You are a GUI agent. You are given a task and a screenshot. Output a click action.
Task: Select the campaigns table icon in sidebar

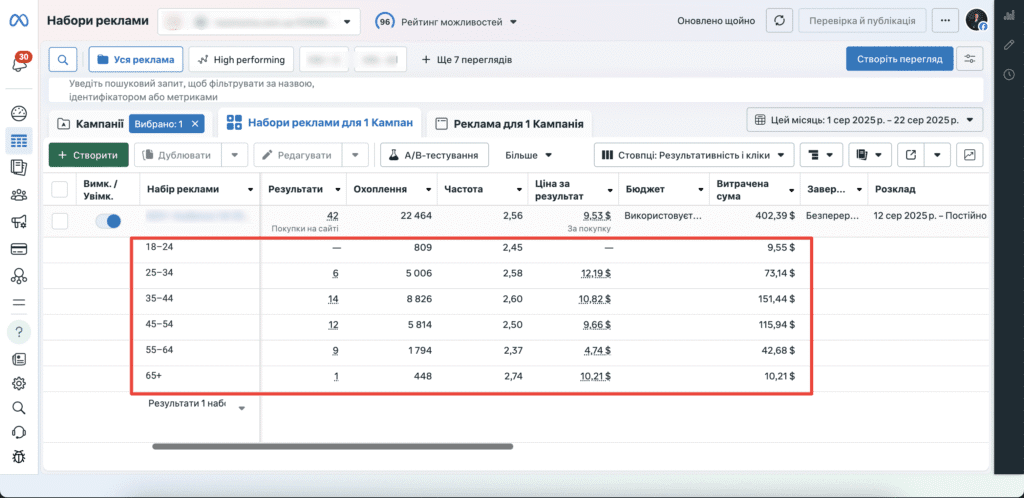click(x=19, y=141)
